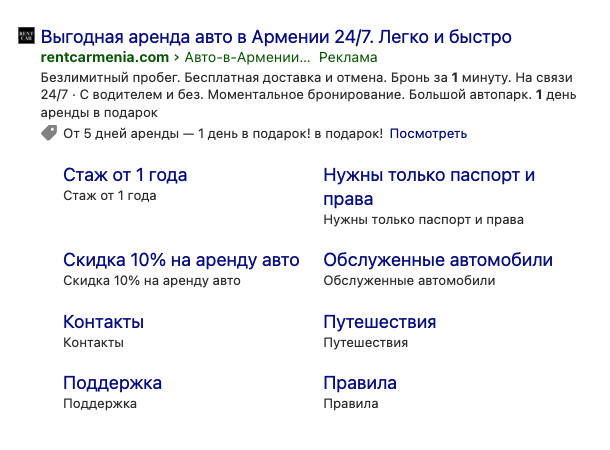Viewport: 610px width, 450px height.
Task: Click small gray caption beneath 'Поддержка' heading
Action: [99, 404]
